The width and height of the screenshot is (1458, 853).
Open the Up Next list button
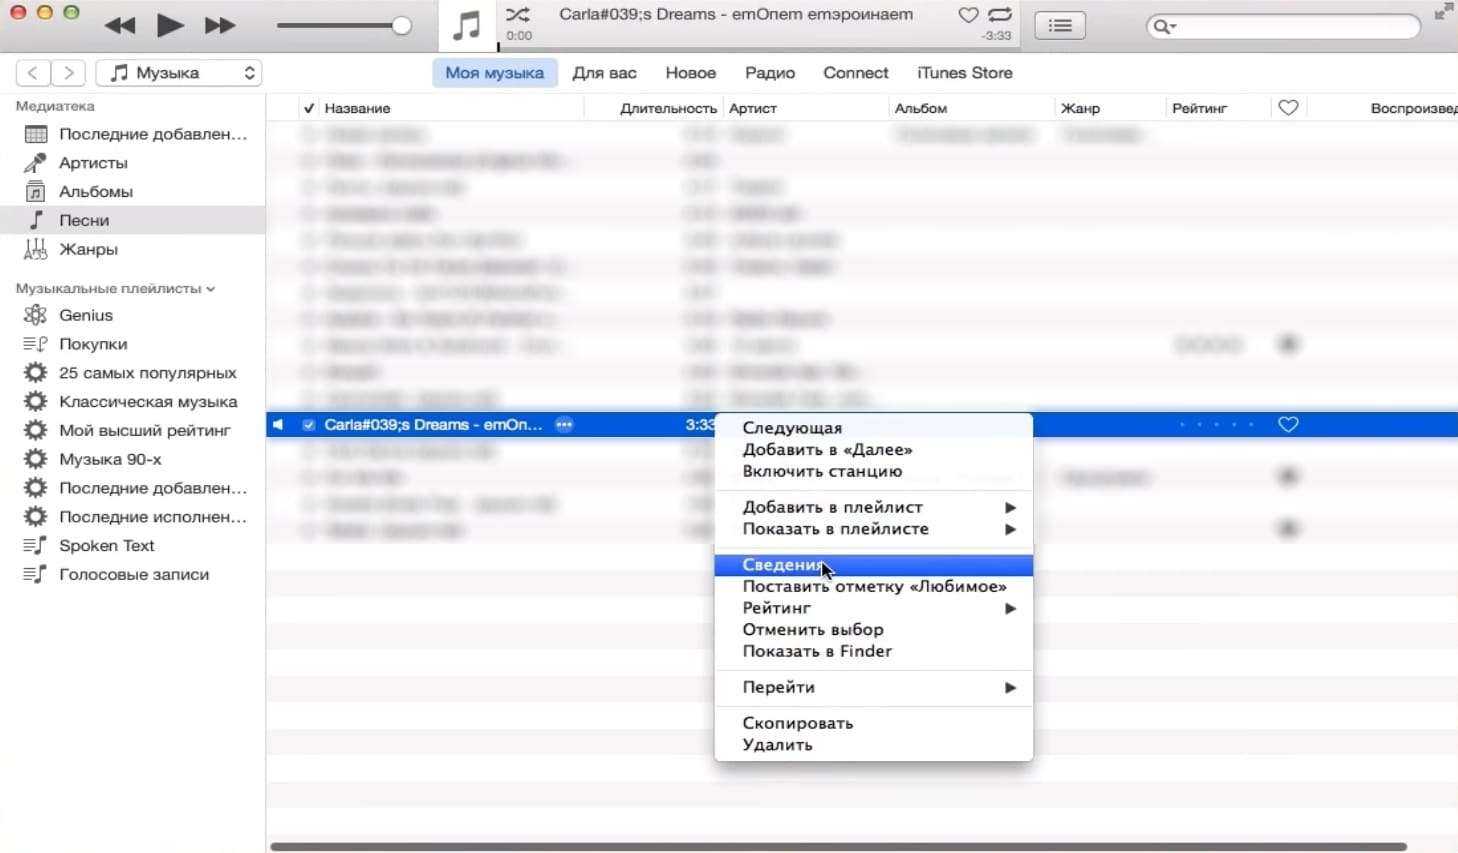1060,26
